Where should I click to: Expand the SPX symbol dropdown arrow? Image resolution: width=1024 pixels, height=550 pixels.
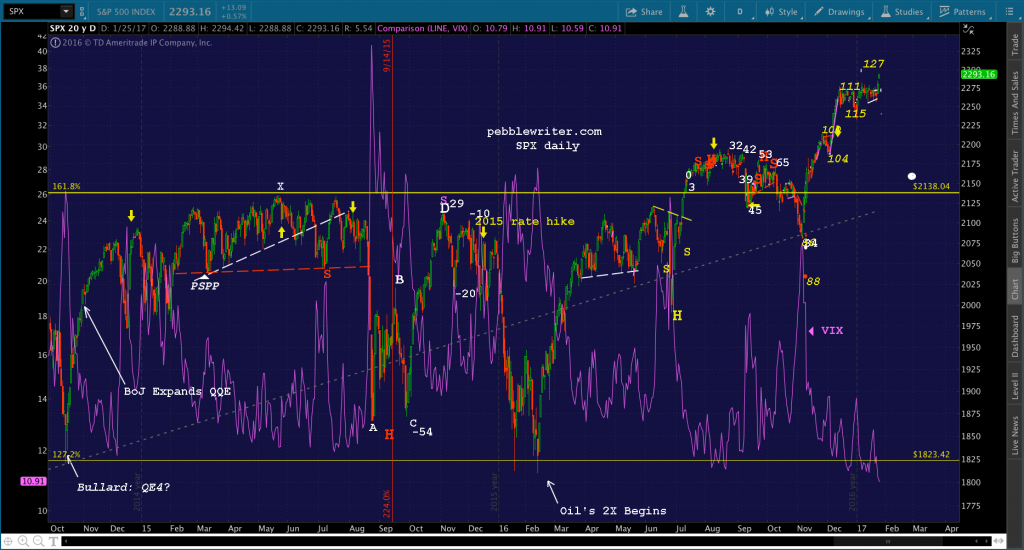point(66,11)
